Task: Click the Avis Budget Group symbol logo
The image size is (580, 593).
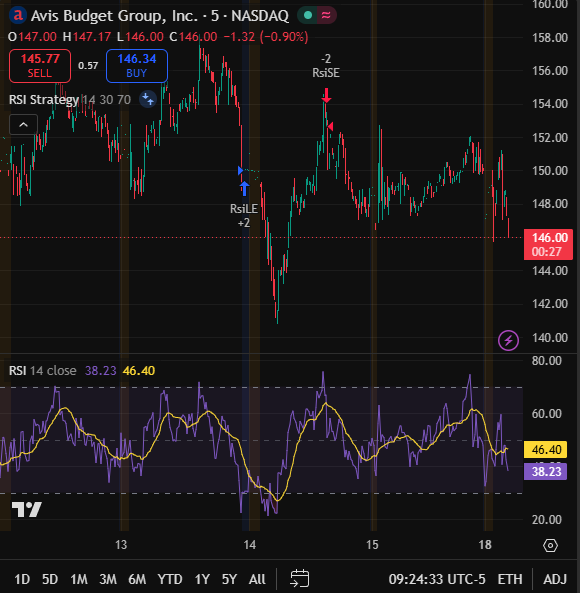Action: pyautogui.click(x=17, y=16)
